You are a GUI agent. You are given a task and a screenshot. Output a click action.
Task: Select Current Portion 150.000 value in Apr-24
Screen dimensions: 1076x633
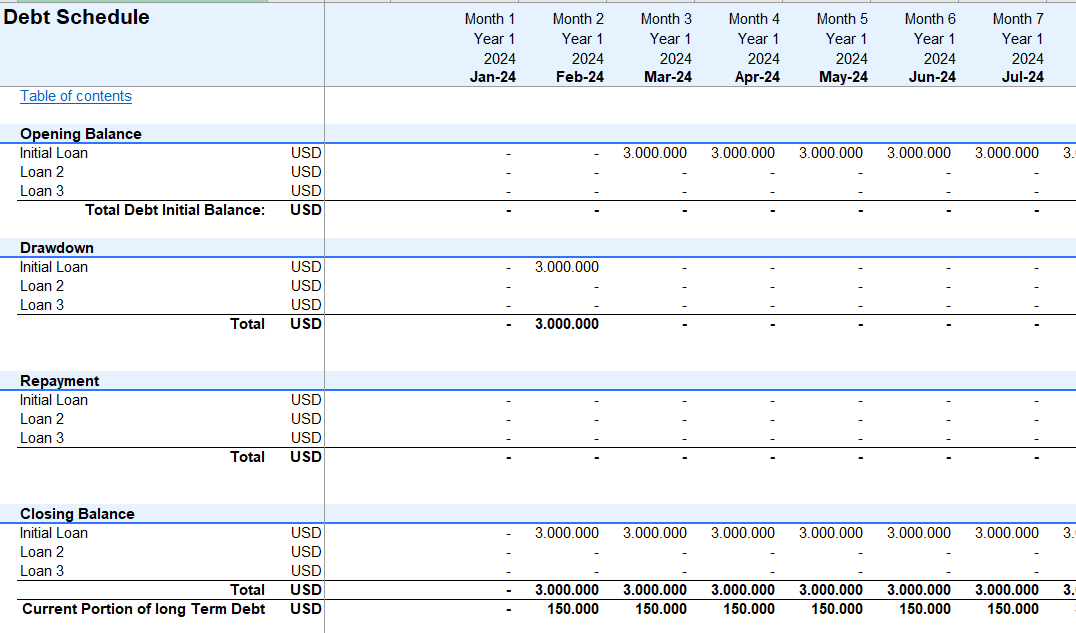[749, 609]
